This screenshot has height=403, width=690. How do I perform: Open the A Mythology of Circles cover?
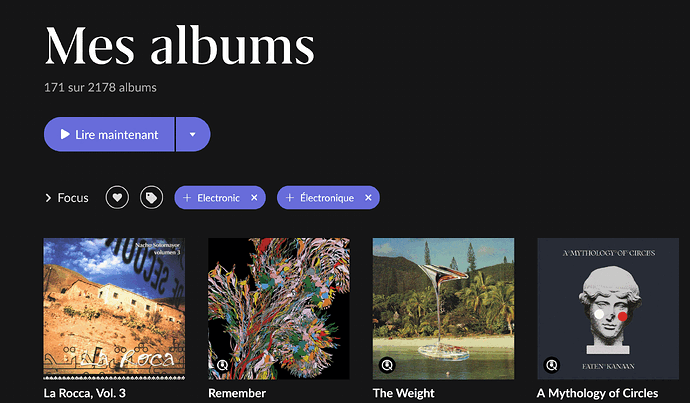coord(608,309)
